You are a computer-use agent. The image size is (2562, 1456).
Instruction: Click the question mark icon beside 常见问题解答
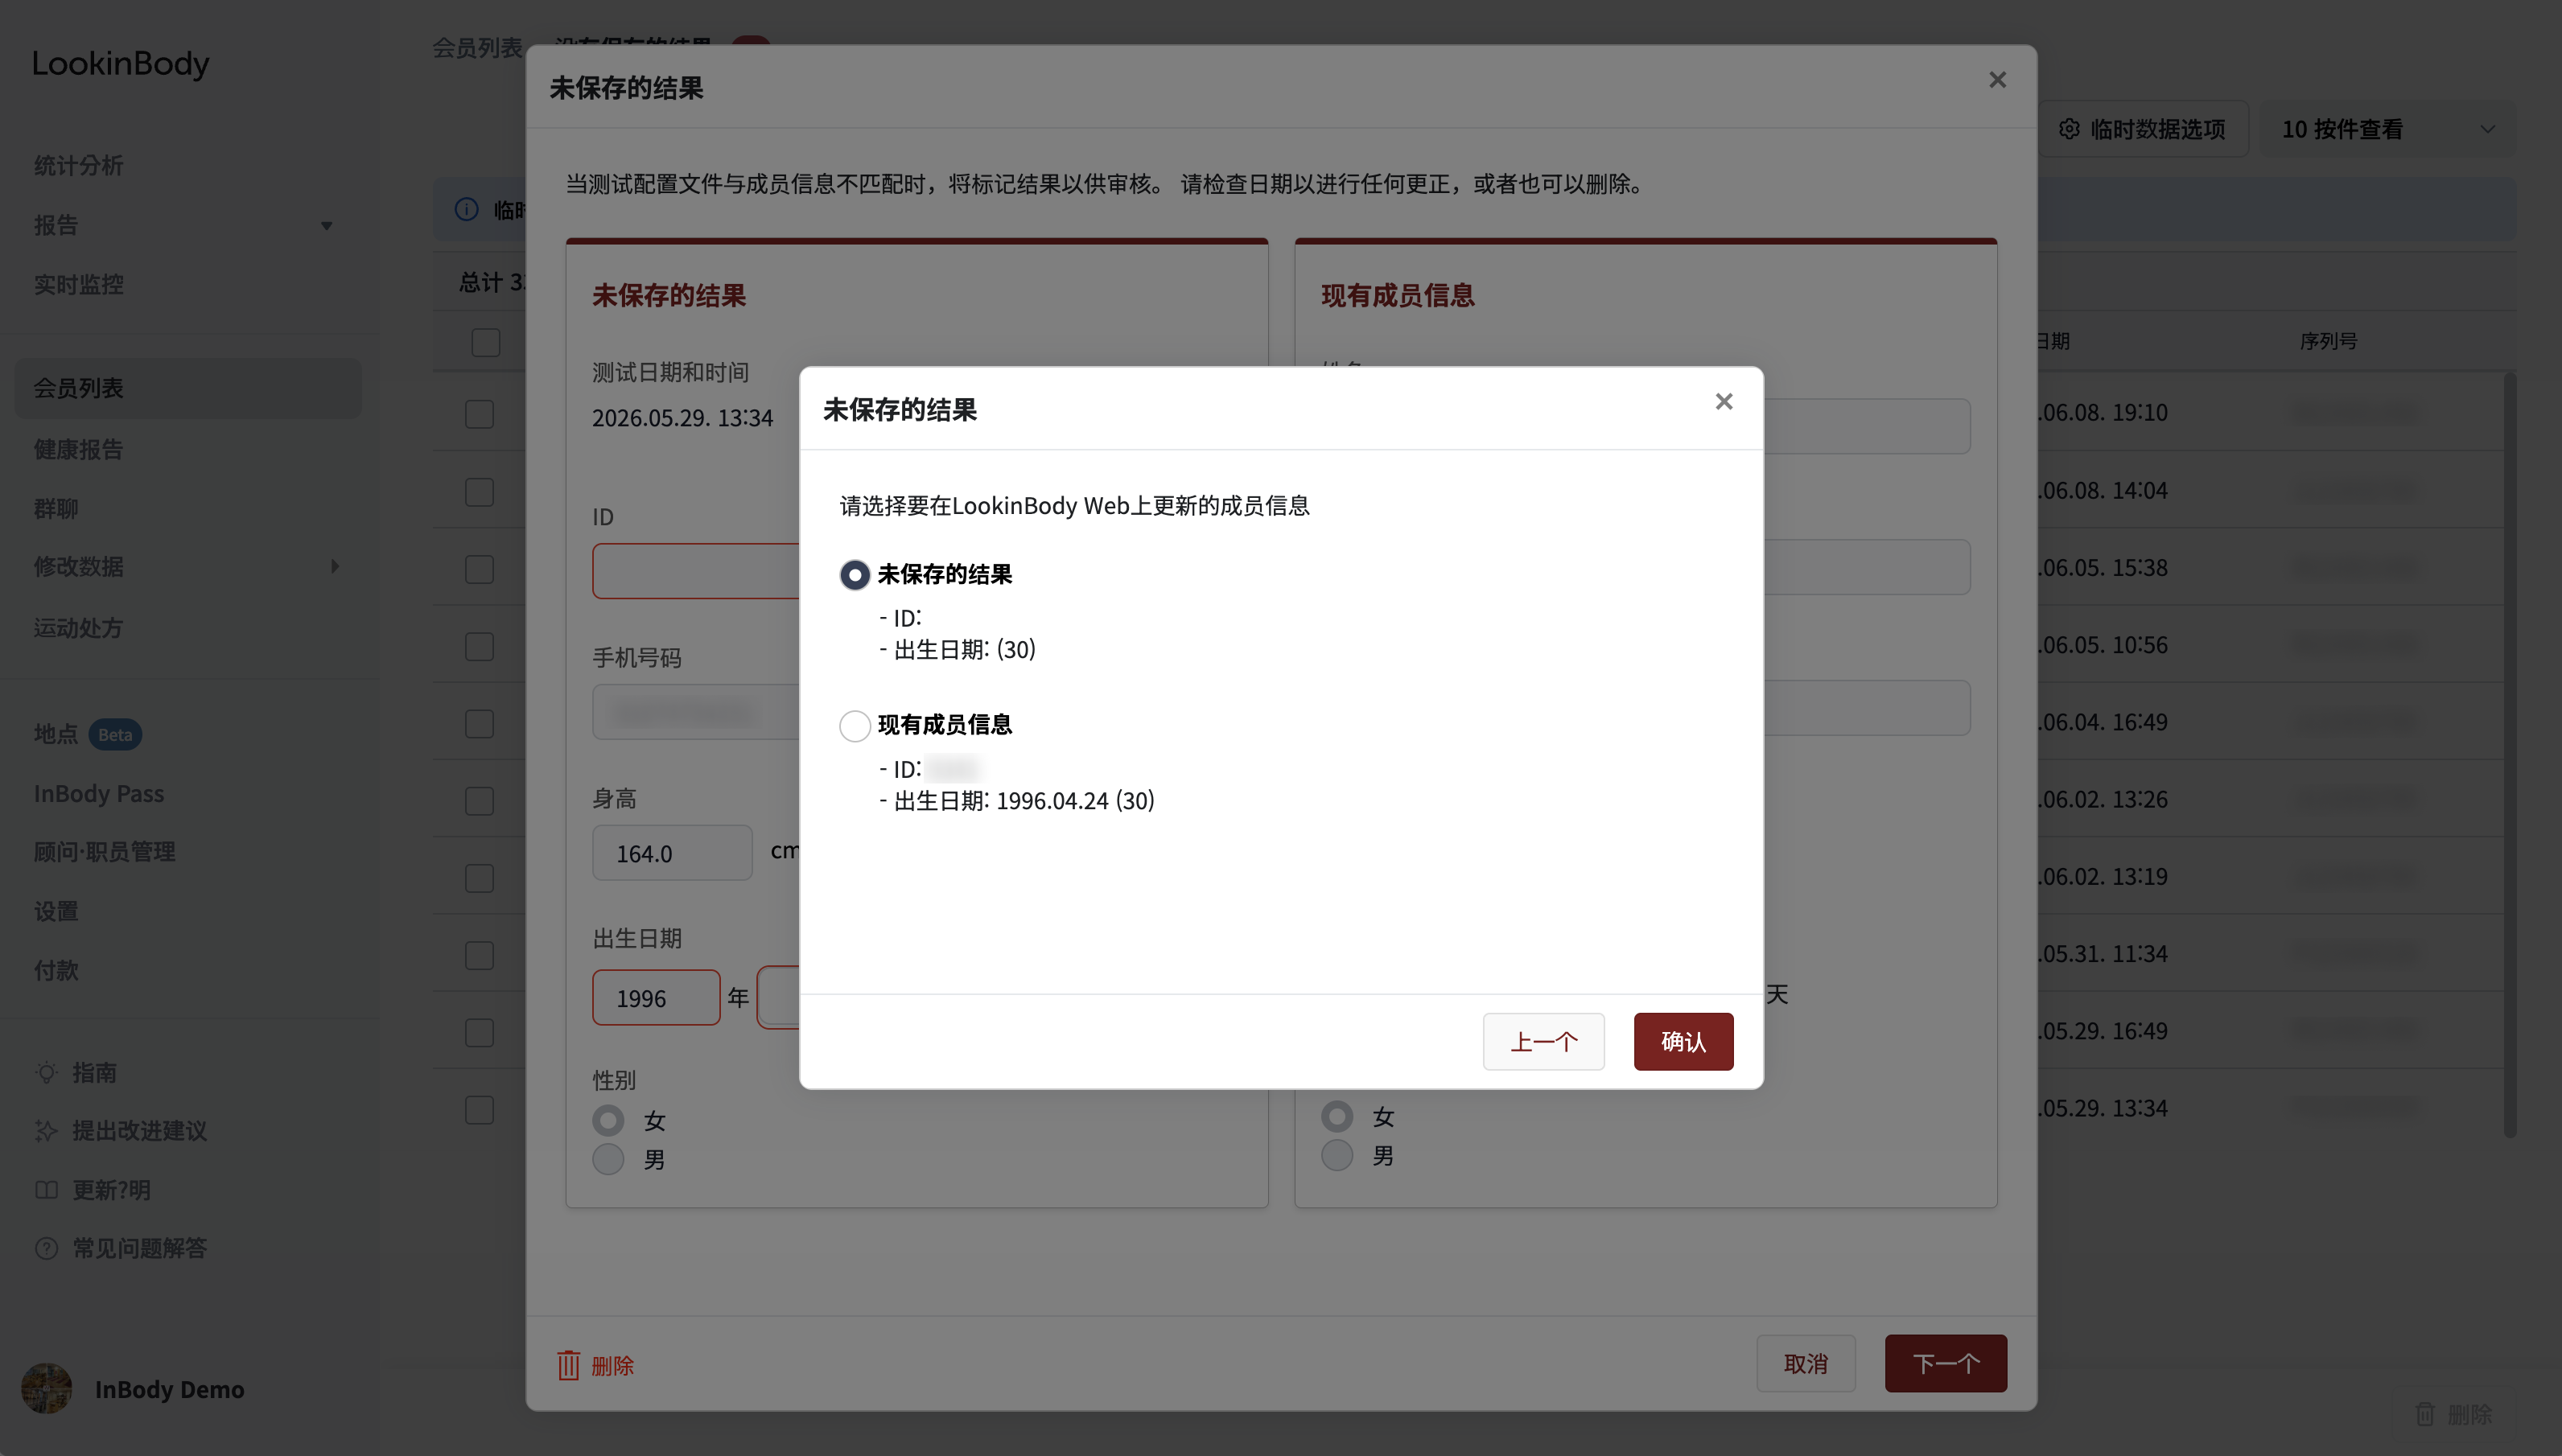pyautogui.click(x=46, y=1248)
